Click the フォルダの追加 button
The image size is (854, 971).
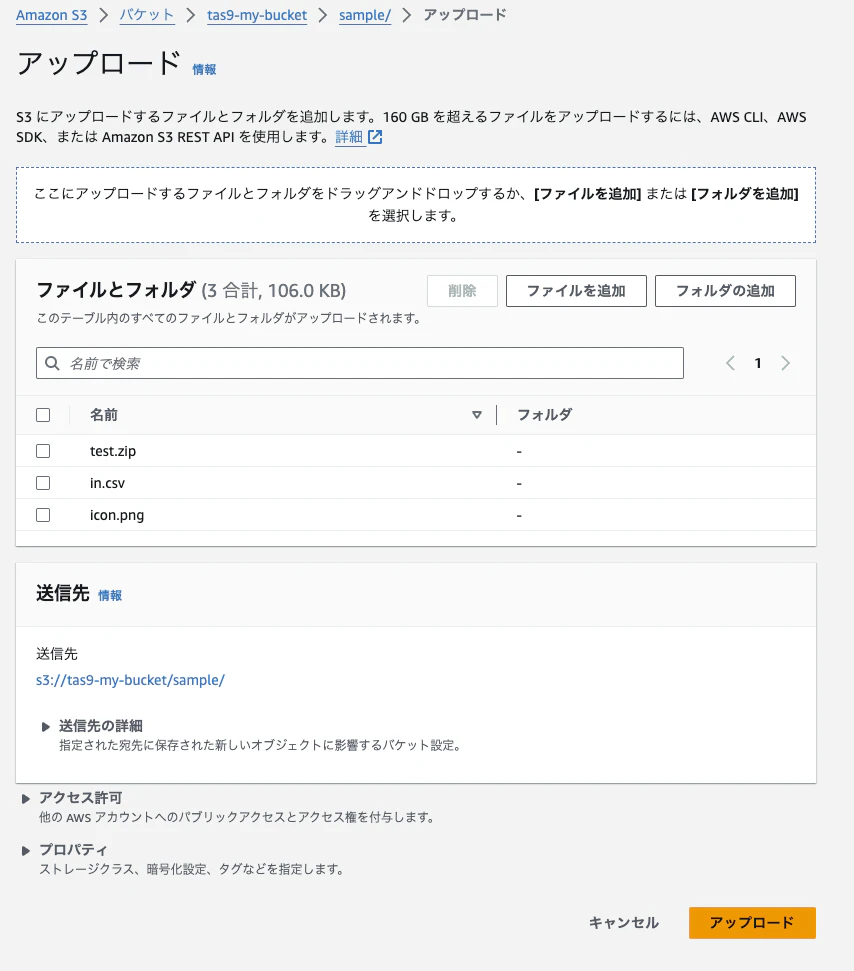725,290
